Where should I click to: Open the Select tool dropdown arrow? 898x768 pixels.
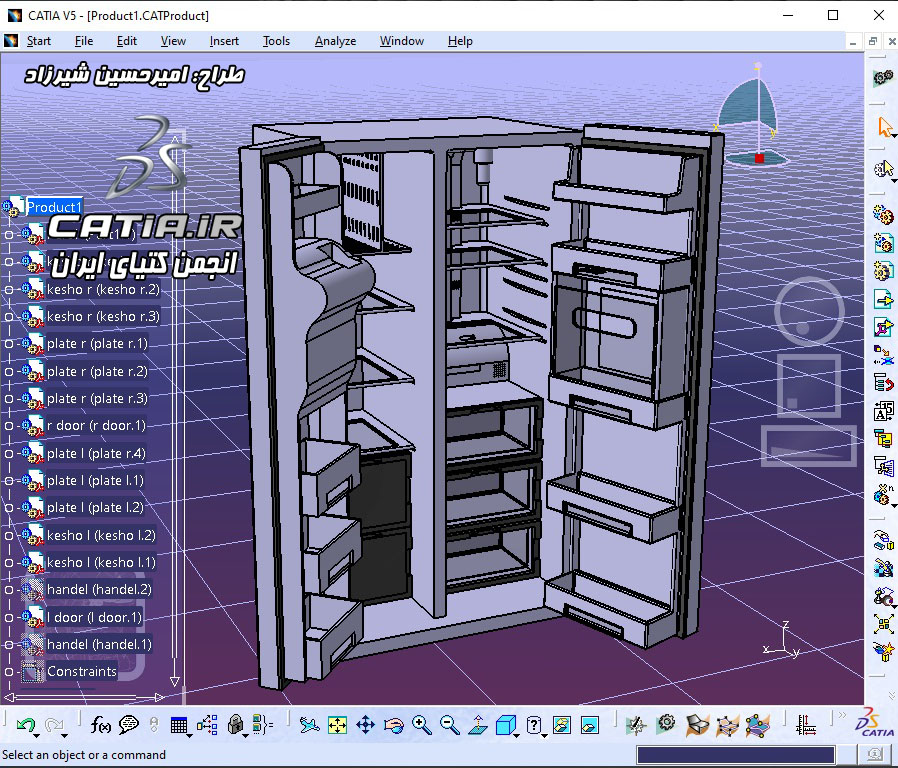click(x=894, y=136)
